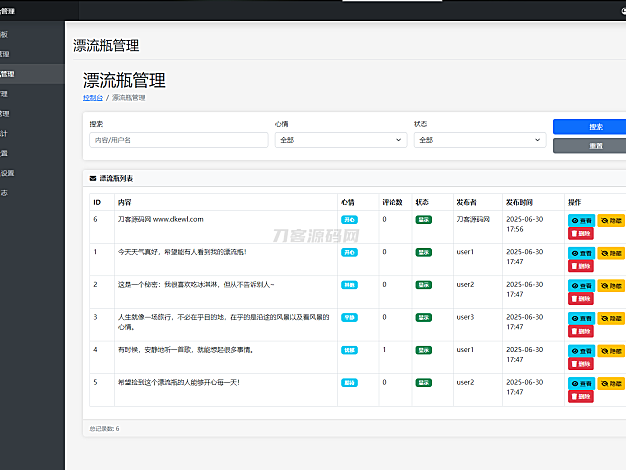The image size is (626, 470).
Task: Open the 状态 status filter dropdown
Action: 480,140
